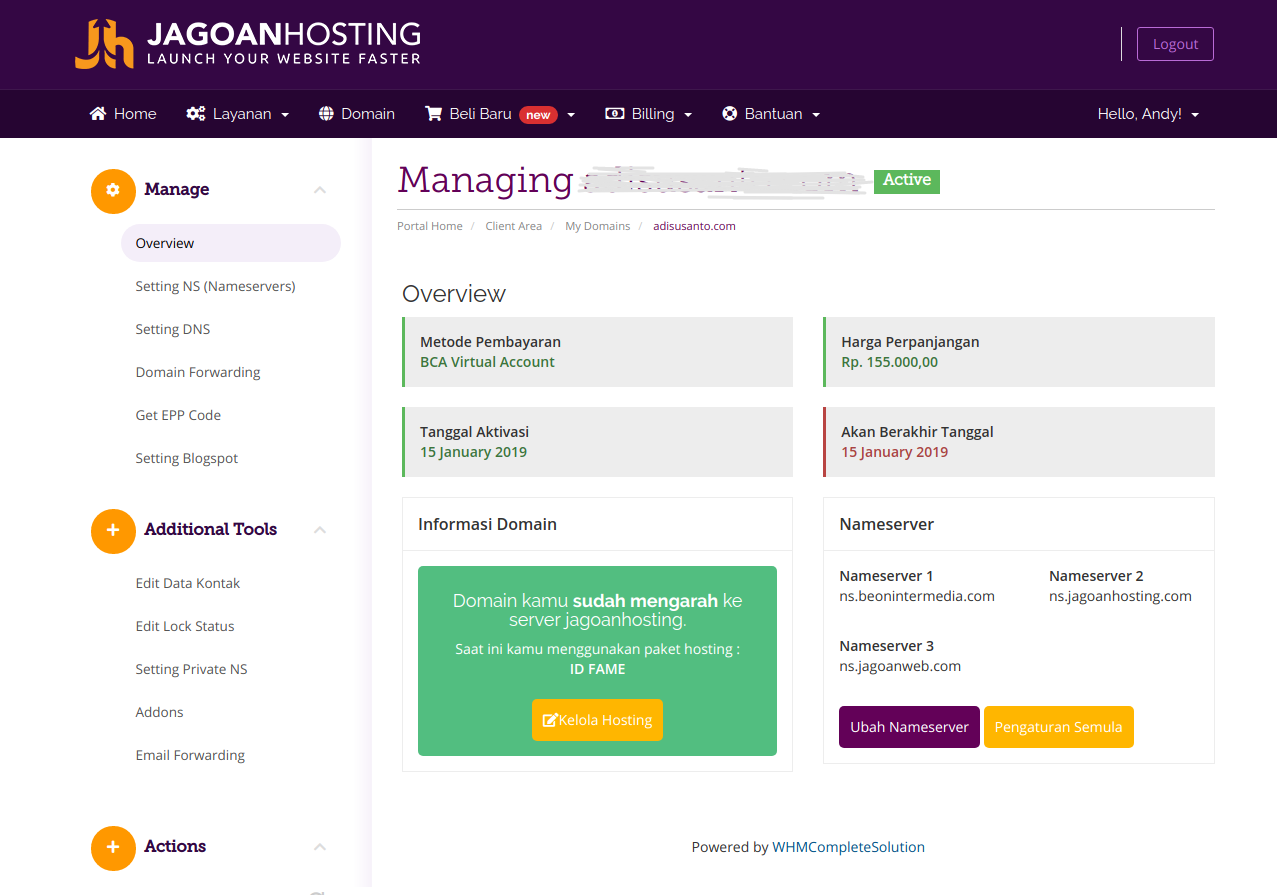Open the Billing dropdown menu
1277x895 pixels.
pyautogui.click(x=649, y=114)
